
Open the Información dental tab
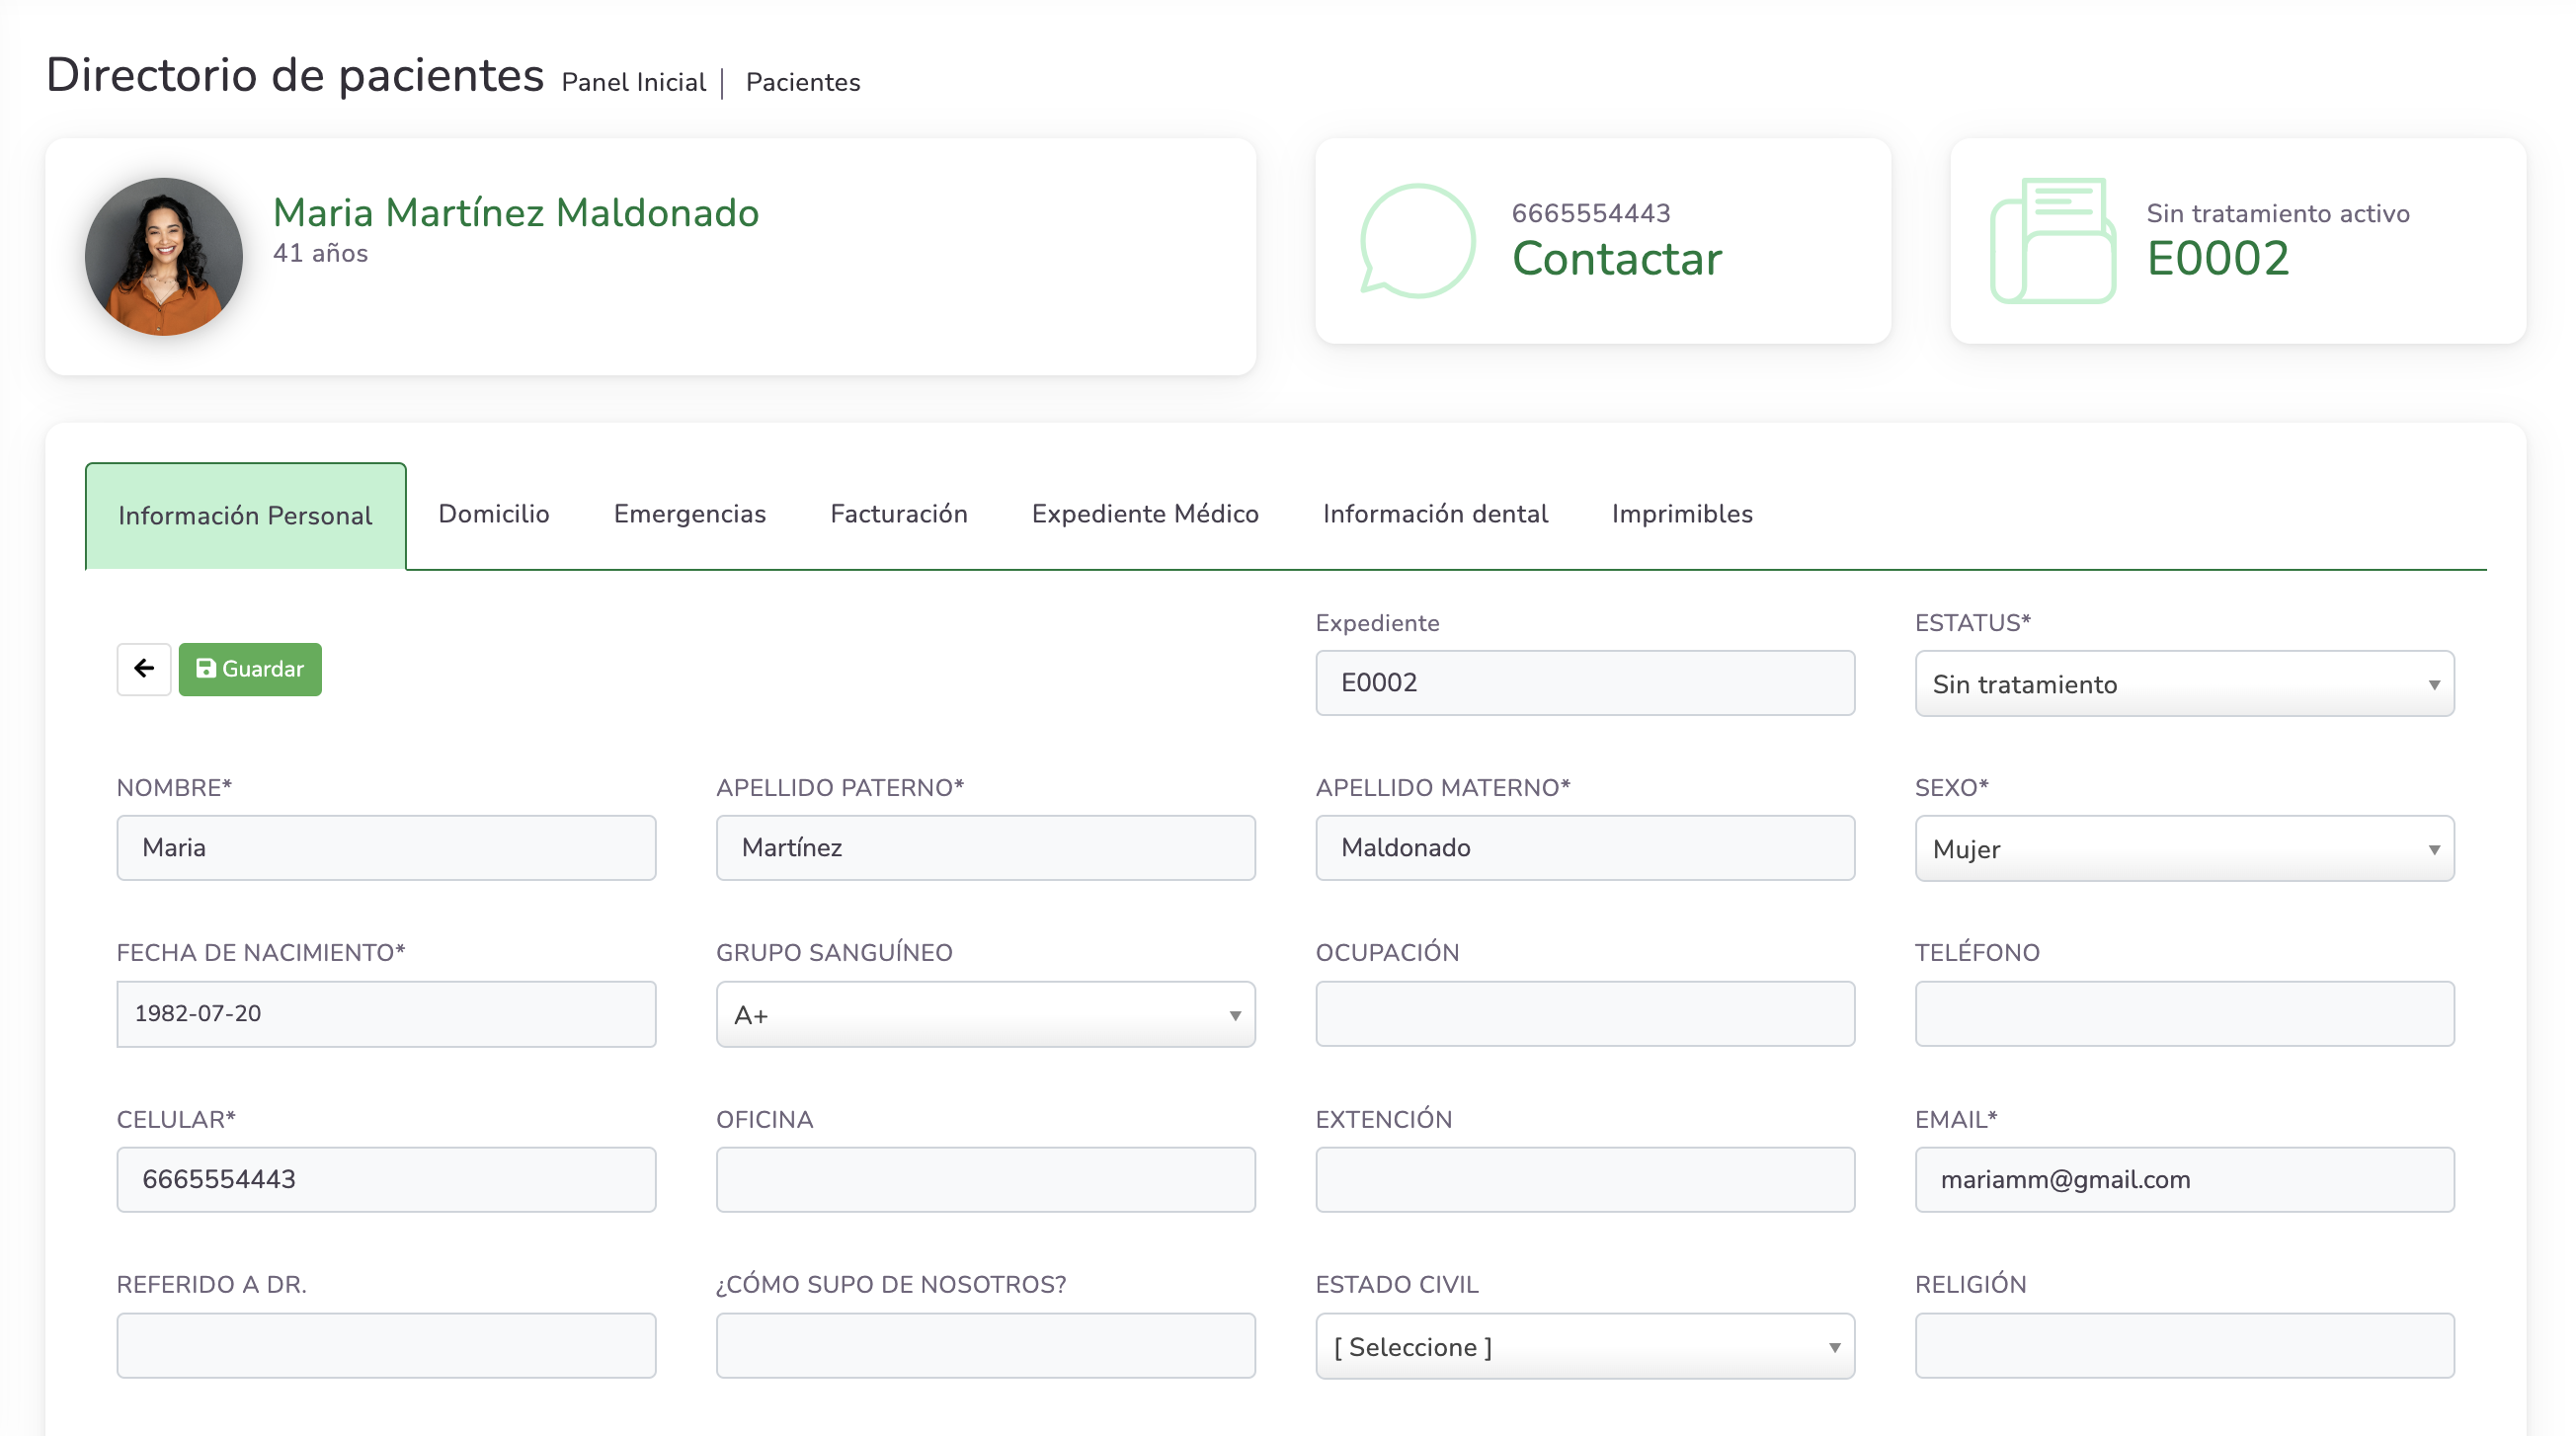pyautogui.click(x=1435, y=514)
